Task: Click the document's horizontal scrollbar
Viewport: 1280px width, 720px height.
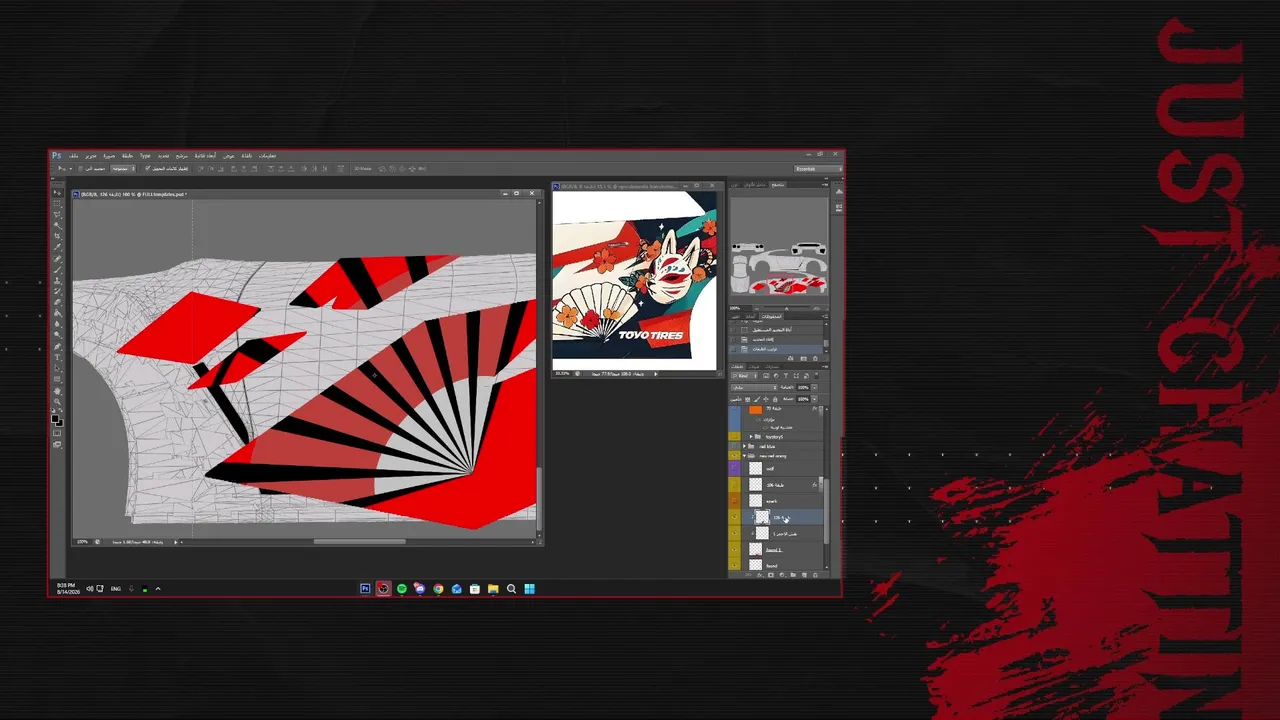Action: point(359,542)
